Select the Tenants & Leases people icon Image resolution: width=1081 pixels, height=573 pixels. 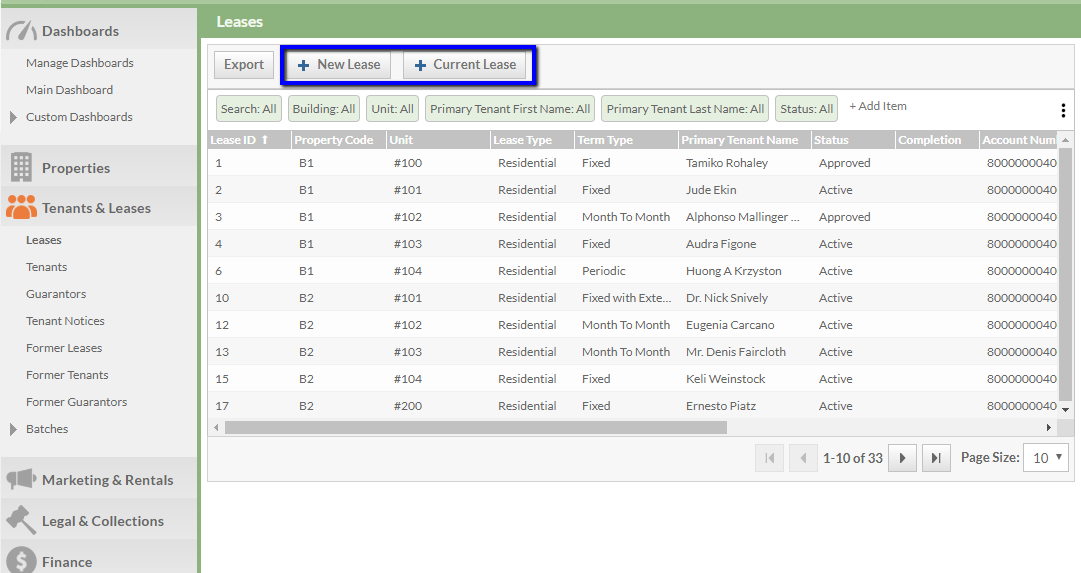click(21, 207)
